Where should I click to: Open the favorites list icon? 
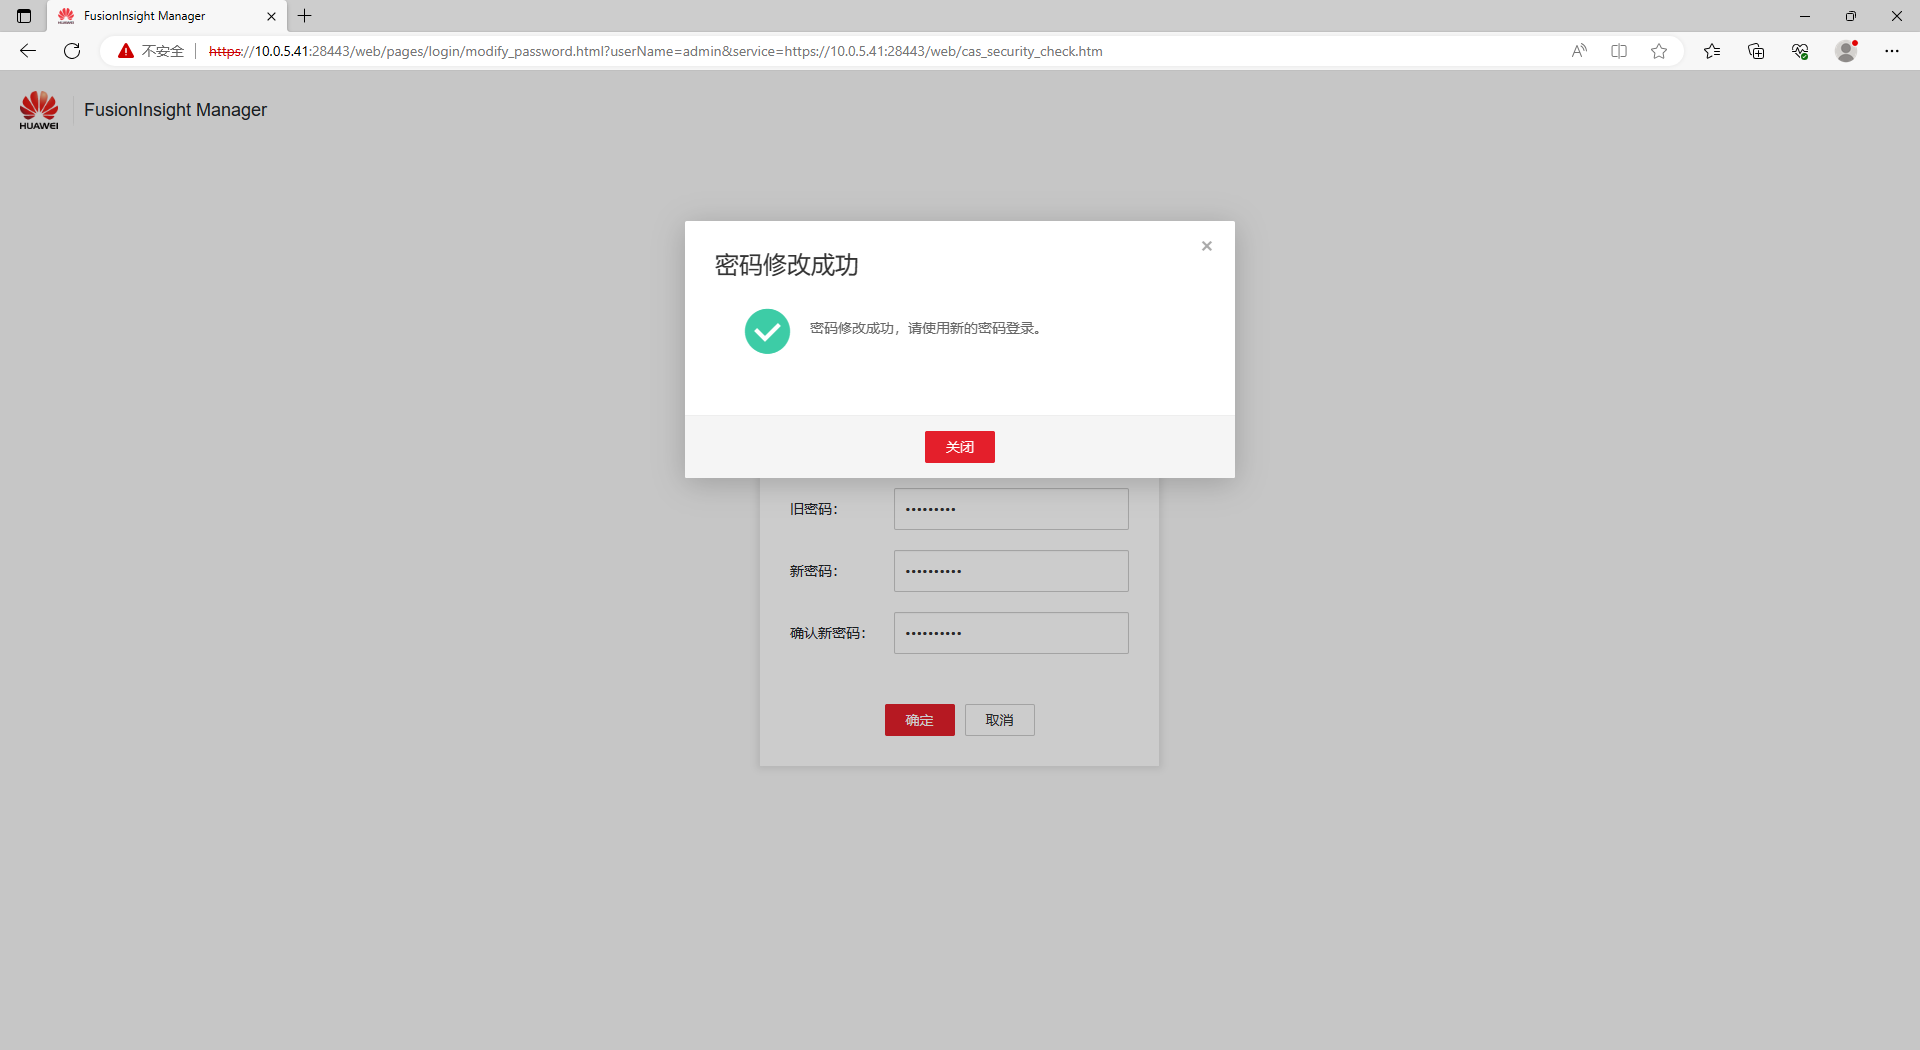click(x=1712, y=51)
